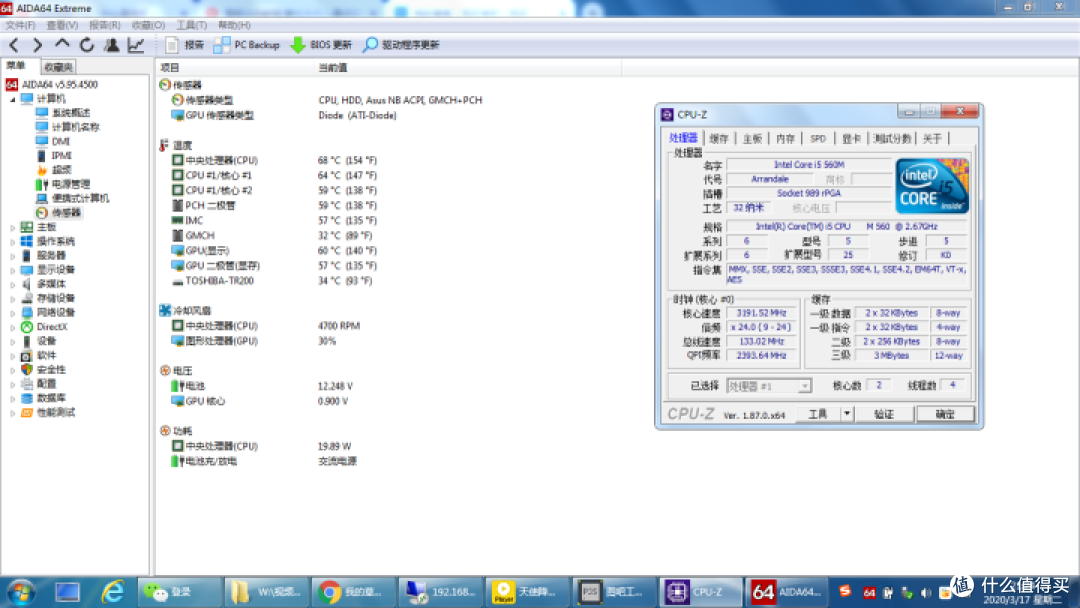This screenshot has width=1080, height=608.
Task: Click CPU-Z 确定 button
Action: (945, 415)
